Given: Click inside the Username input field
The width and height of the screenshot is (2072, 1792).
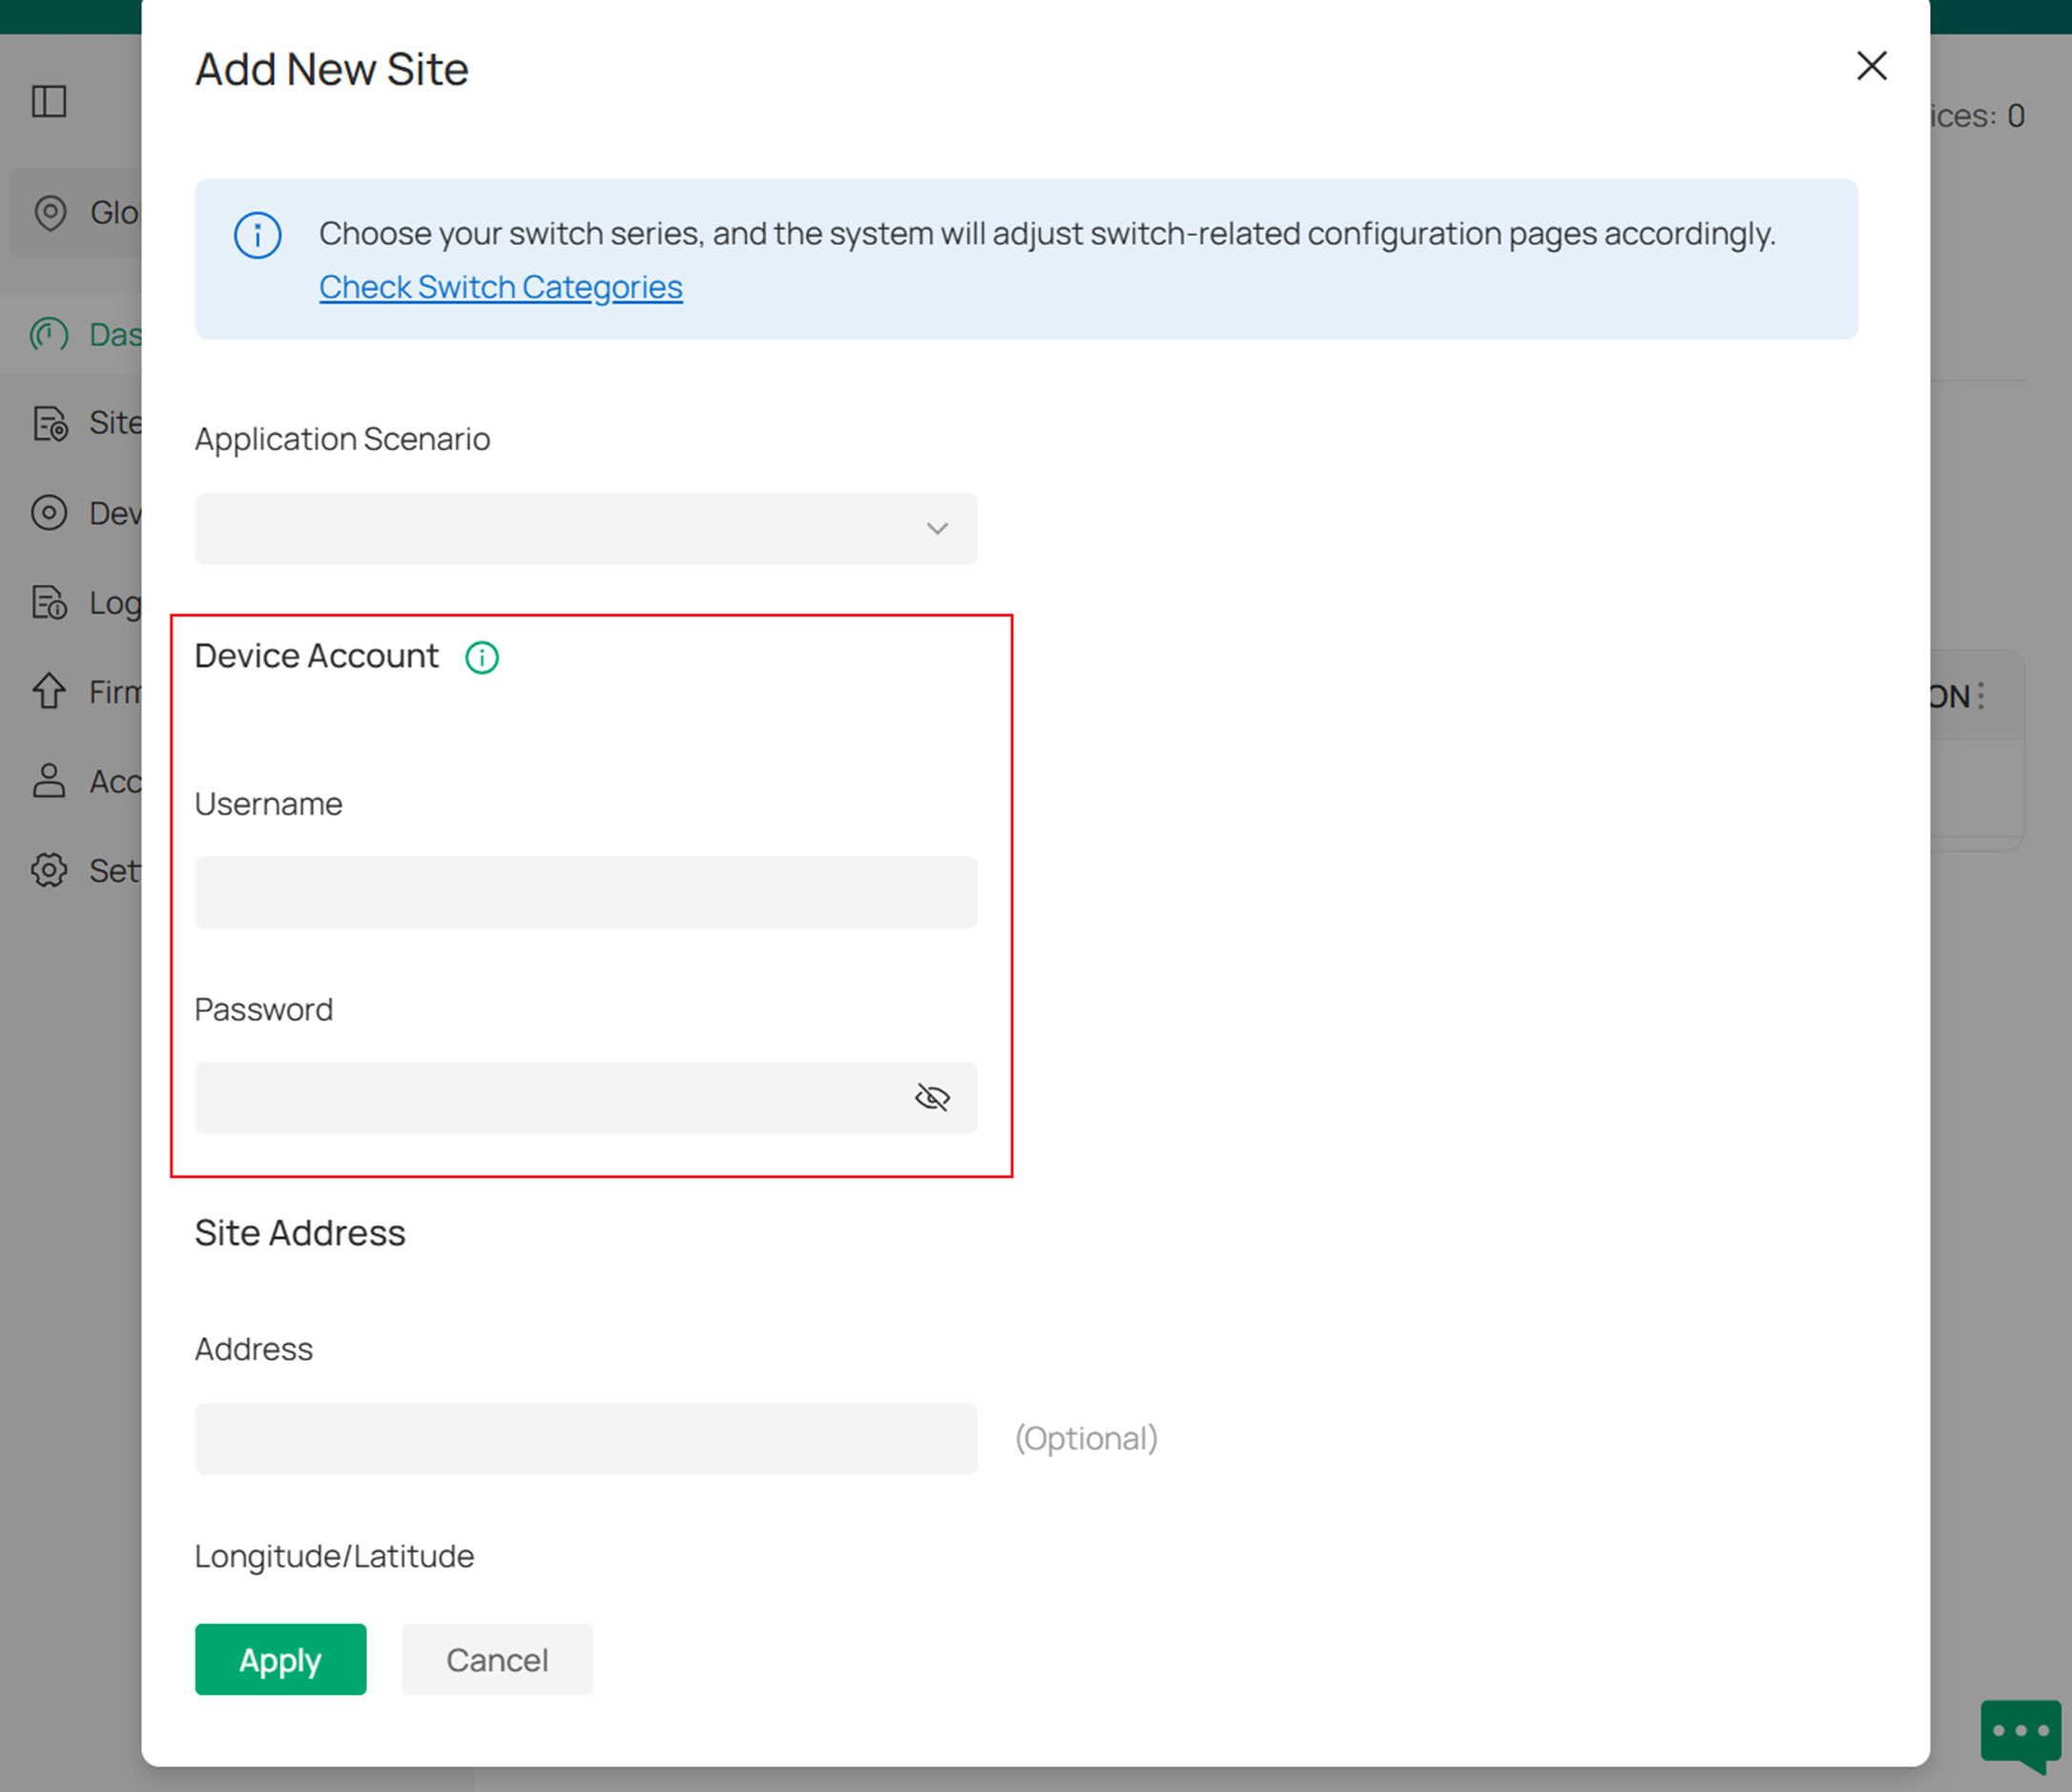Looking at the screenshot, I should pyautogui.click(x=585, y=891).
